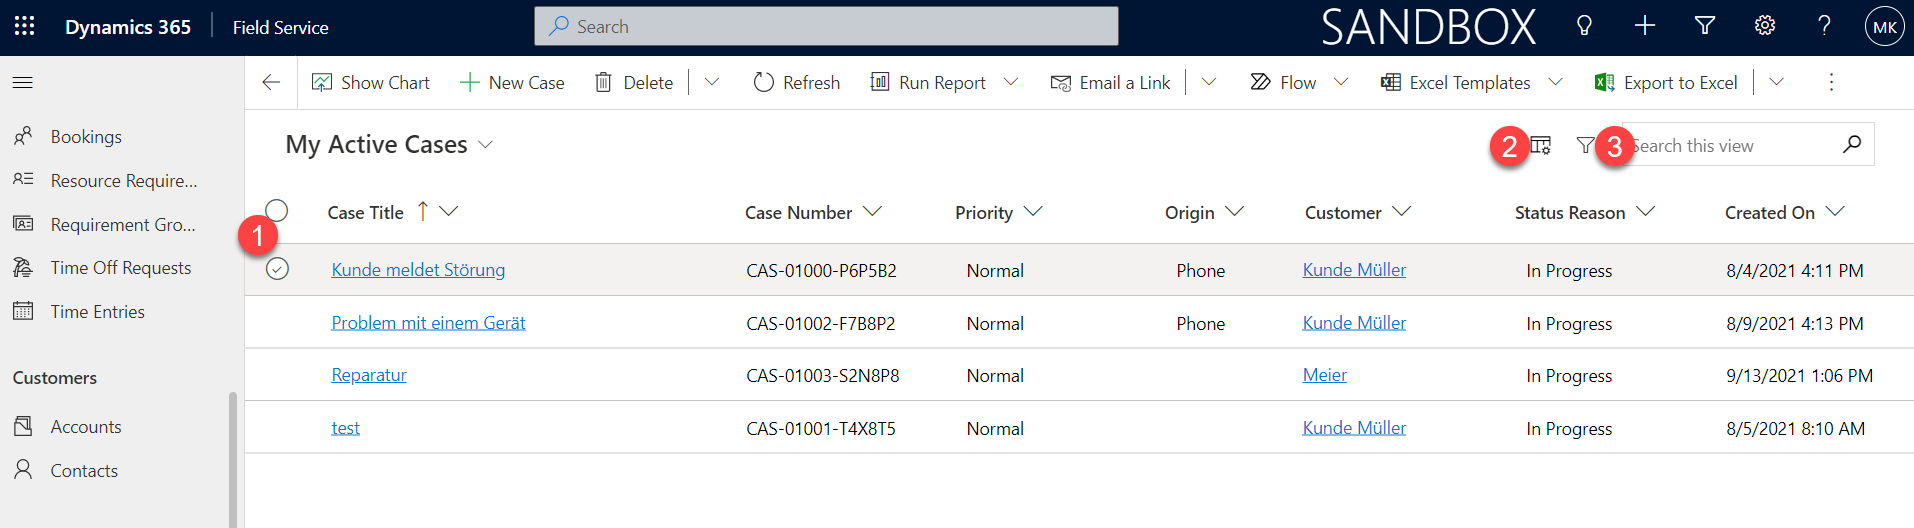Click the Search this view field
The height and width of the screenshot is (528, 1914).
[x=1735, y=146]
